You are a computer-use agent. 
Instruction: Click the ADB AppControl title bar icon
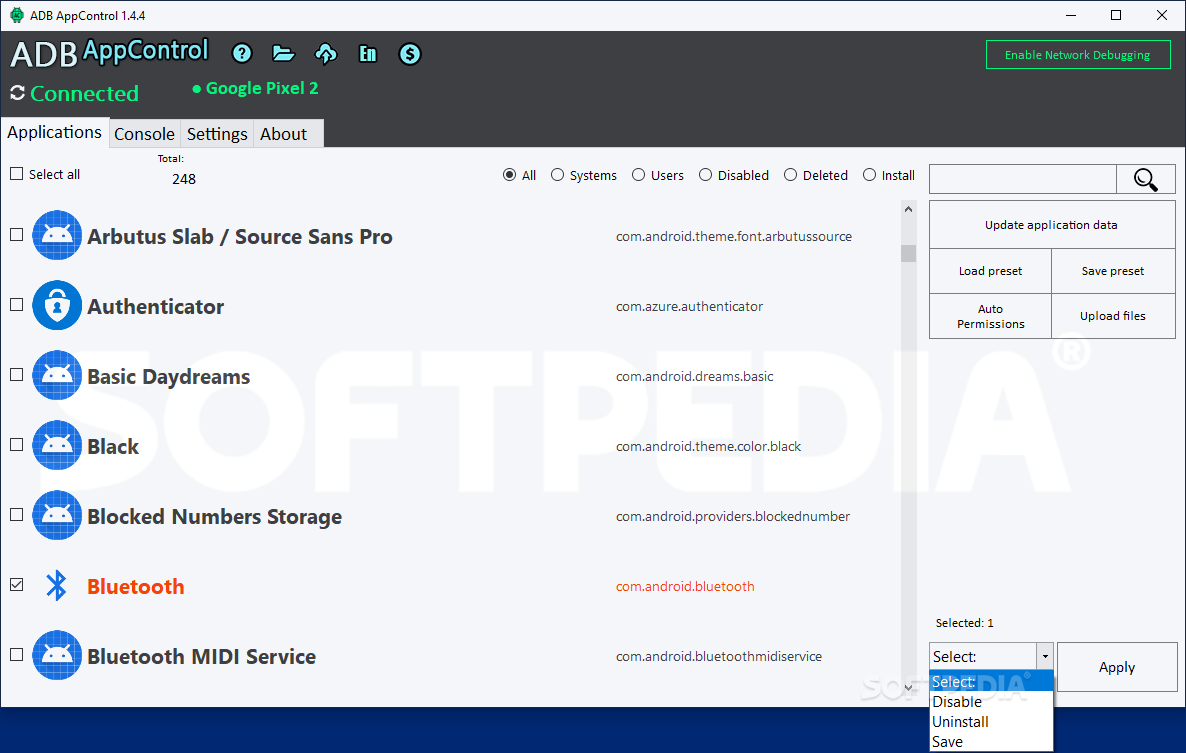coord(16,15)
